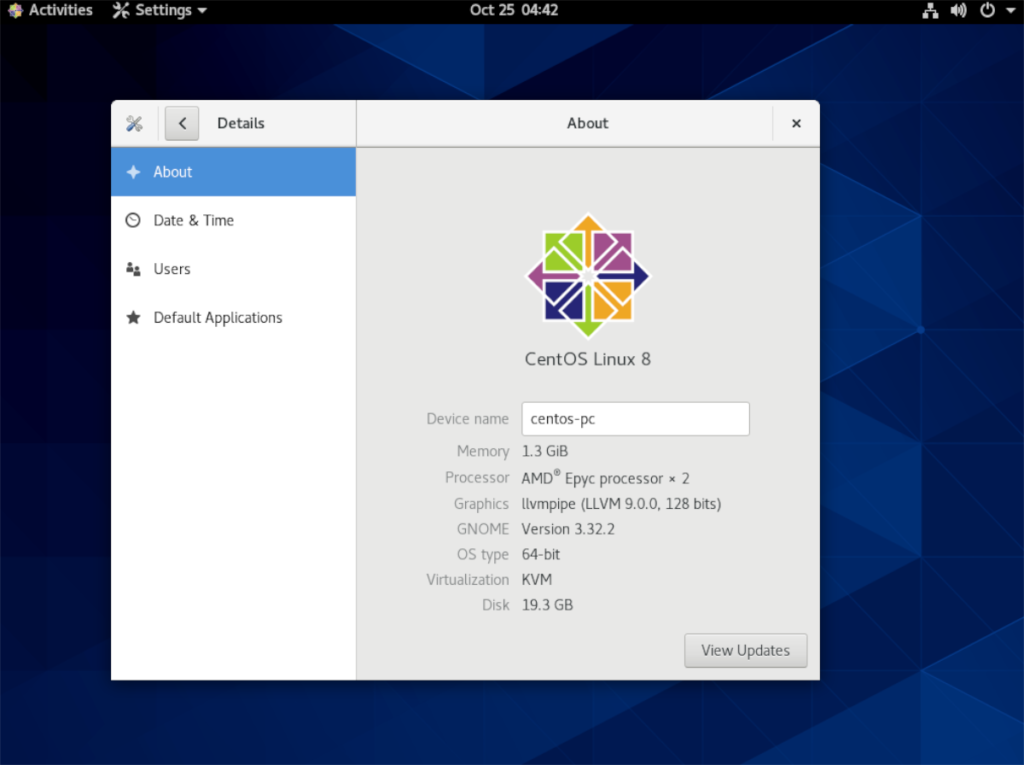Click the clock icon beside Date & Time
The image size is (1024, 765).
pos(133,220)
